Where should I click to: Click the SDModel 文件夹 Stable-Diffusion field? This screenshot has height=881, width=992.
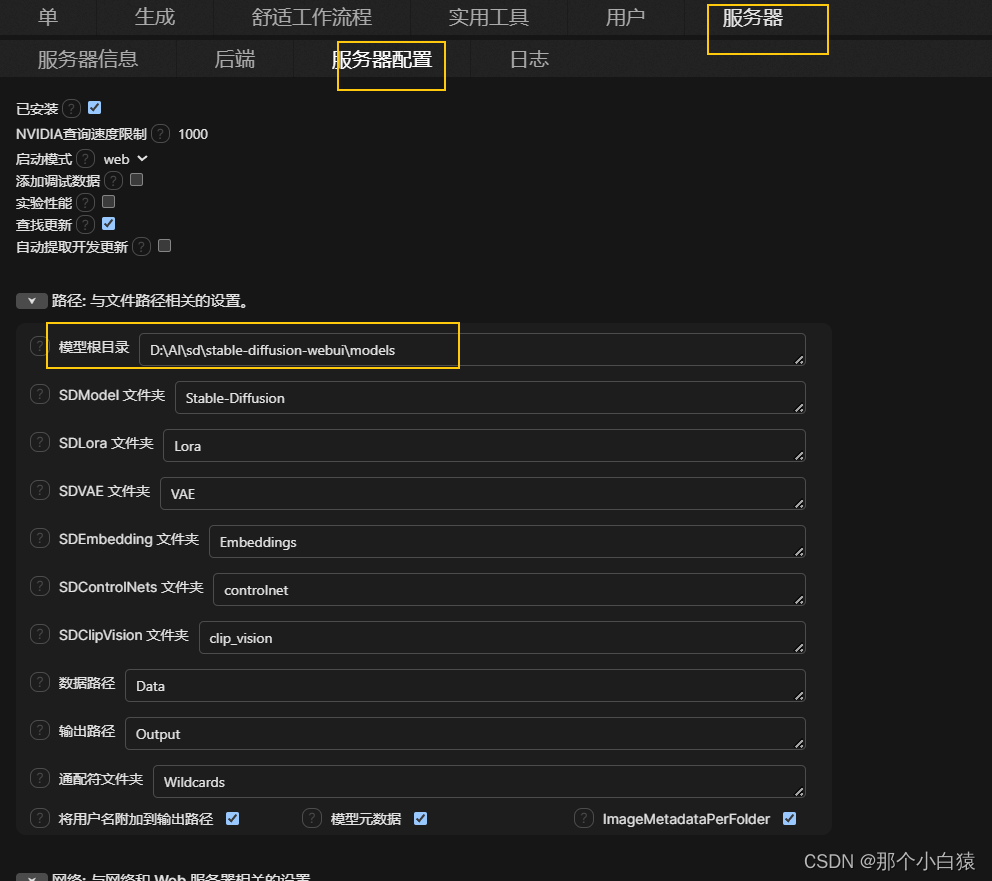point(490,398)
